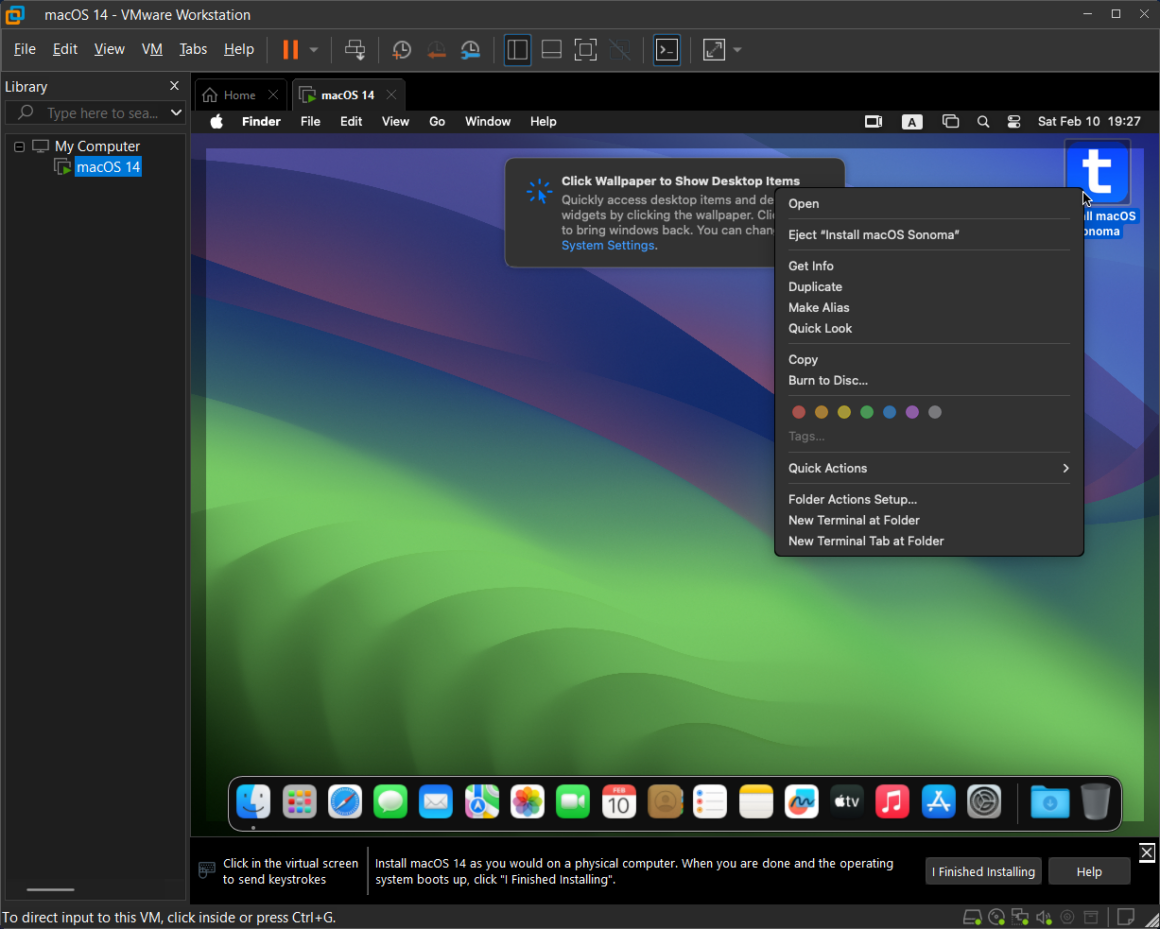Switch to the Home tab
Viewport: 1160px width, 929px height.
(240, 95)
